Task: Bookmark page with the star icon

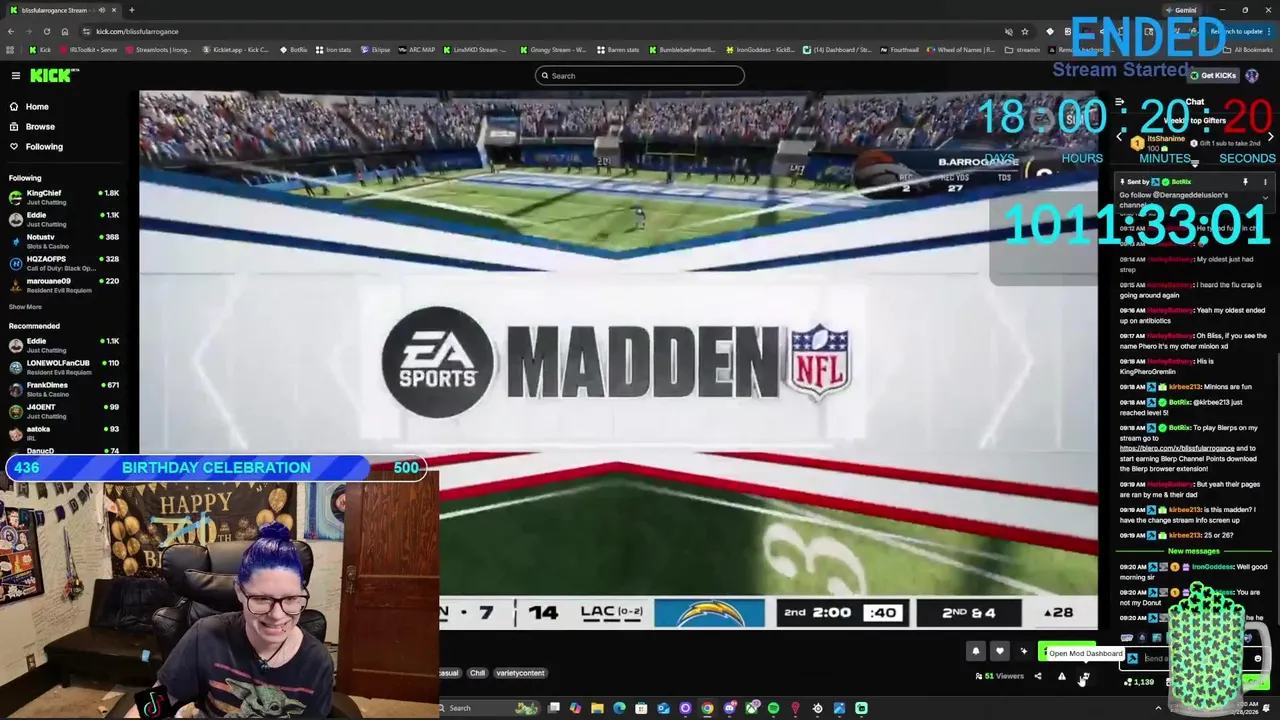Action: (x=1025, y=31)
